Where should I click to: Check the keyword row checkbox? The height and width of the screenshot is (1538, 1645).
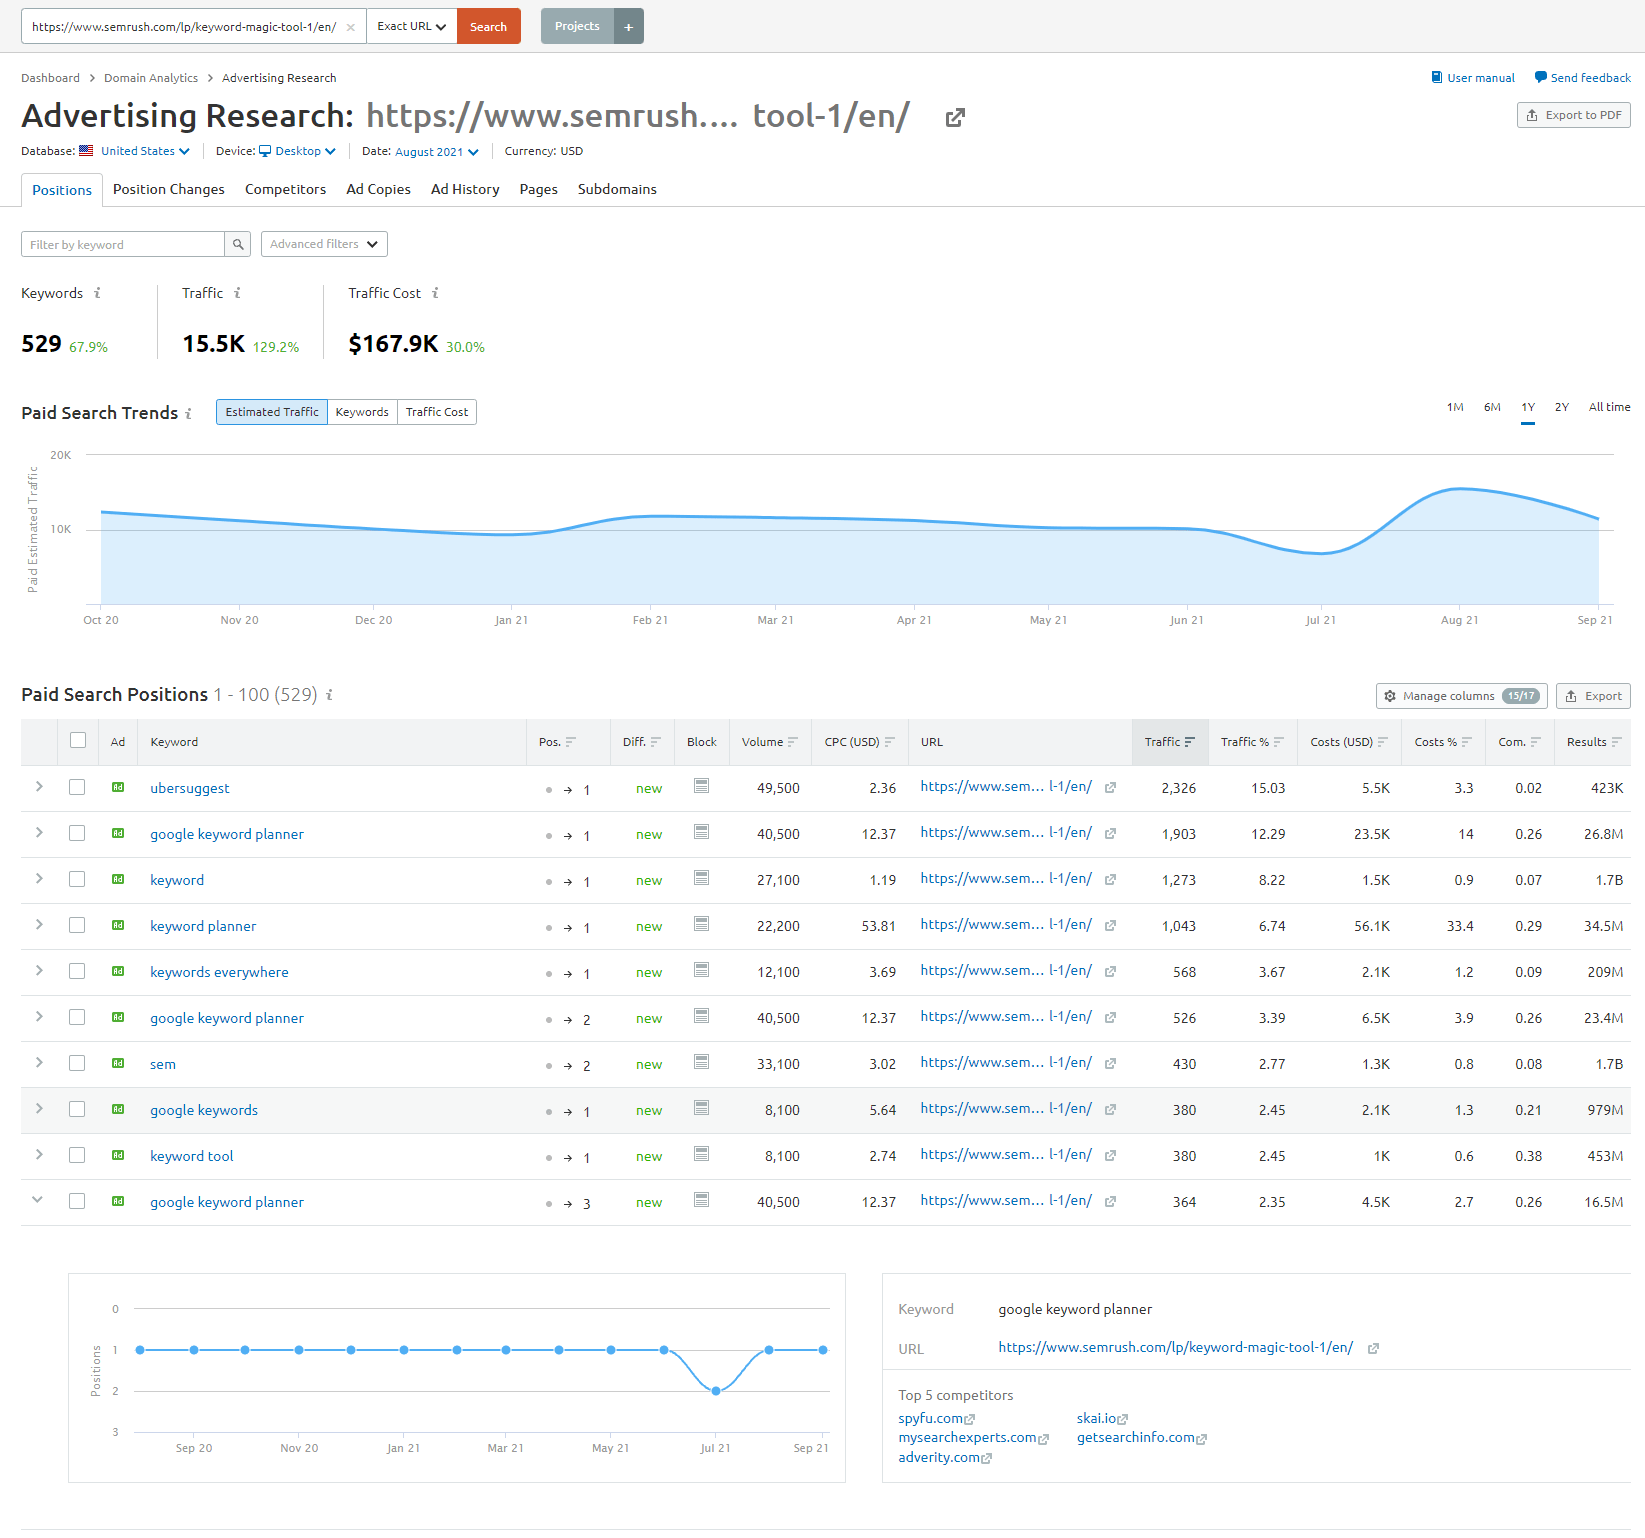click(x=77, y=879)
